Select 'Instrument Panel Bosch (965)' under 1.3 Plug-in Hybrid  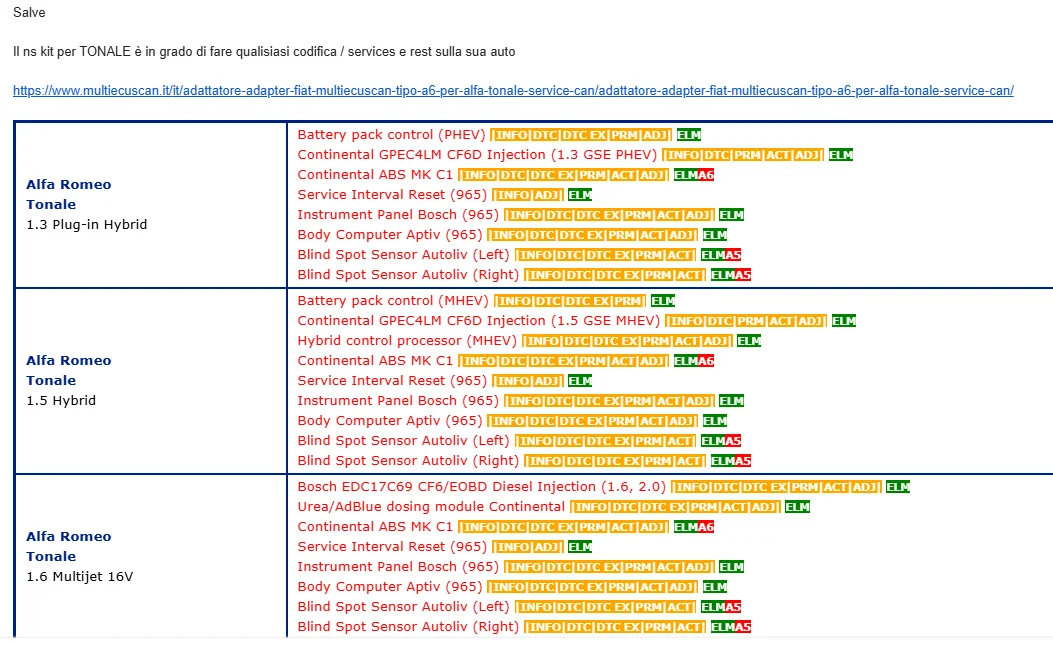click(398, 215)
